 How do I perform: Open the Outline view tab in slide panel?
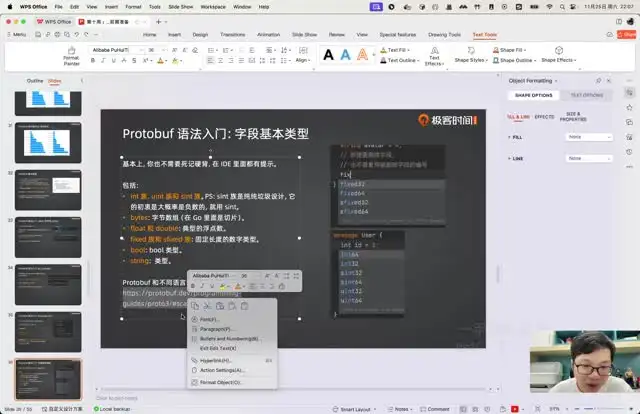(35, 80)
